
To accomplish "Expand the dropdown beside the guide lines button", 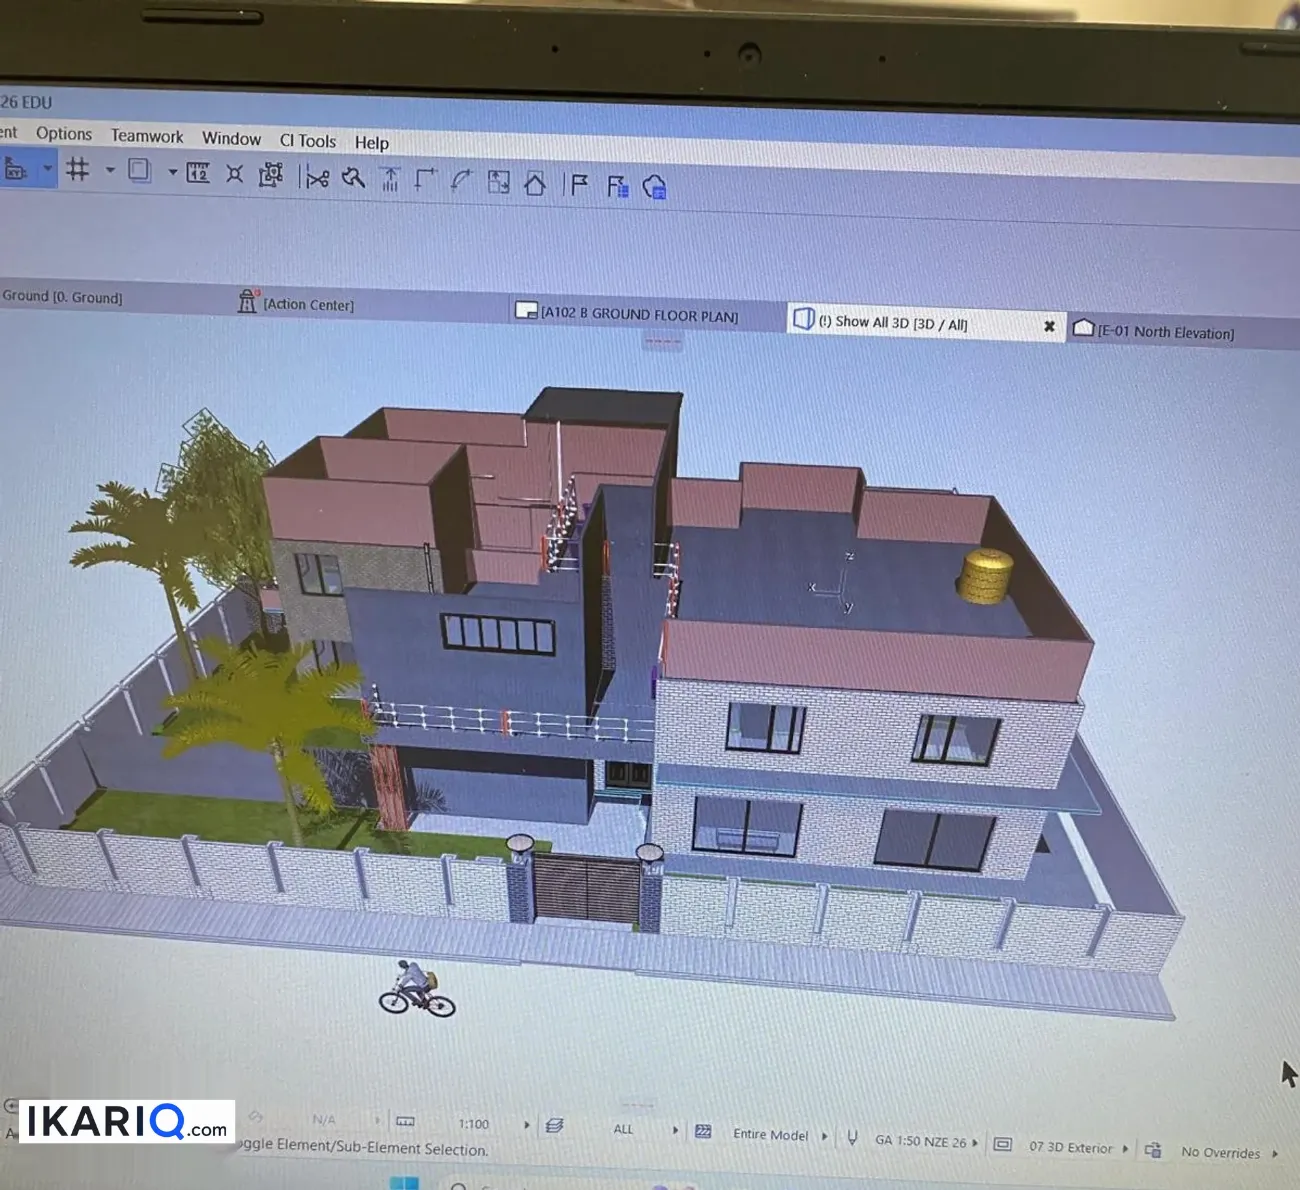I will coord(47,169).
